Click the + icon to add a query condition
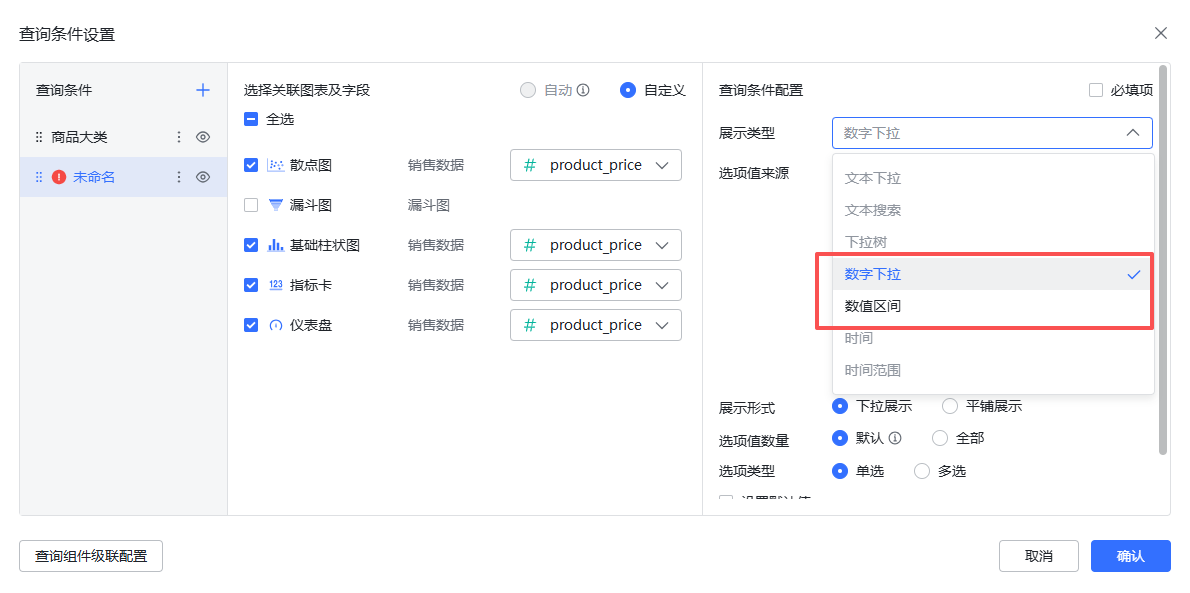1190x593 pixels. (202, 89)
